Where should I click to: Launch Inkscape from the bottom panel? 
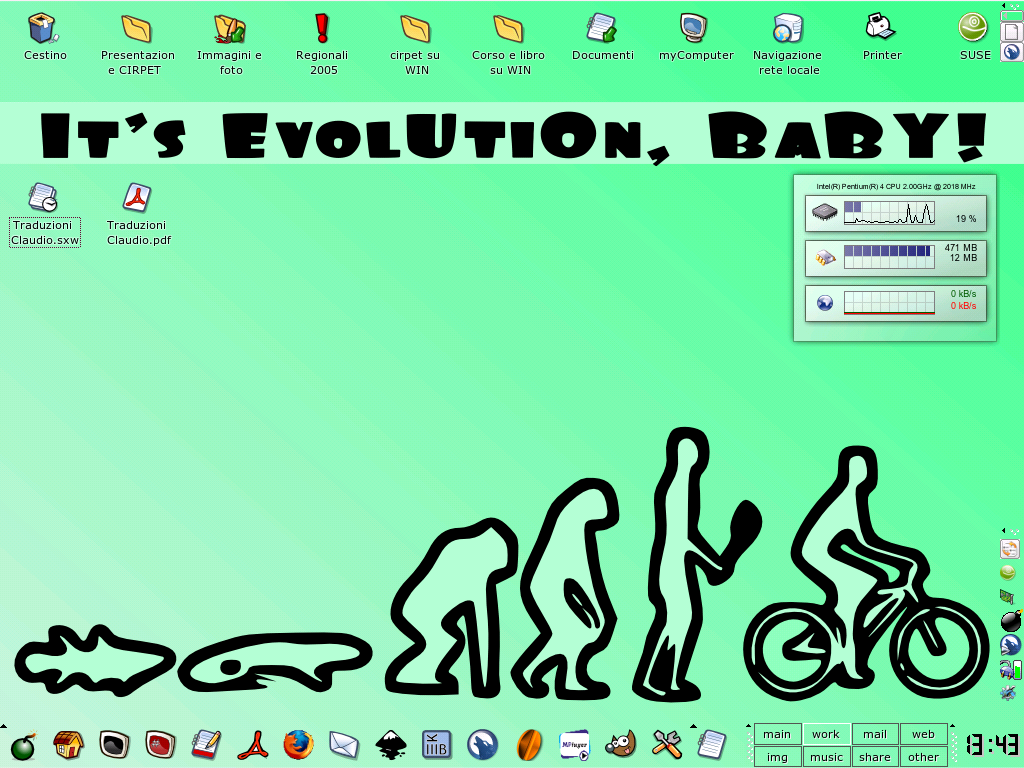tap(391, 745)
